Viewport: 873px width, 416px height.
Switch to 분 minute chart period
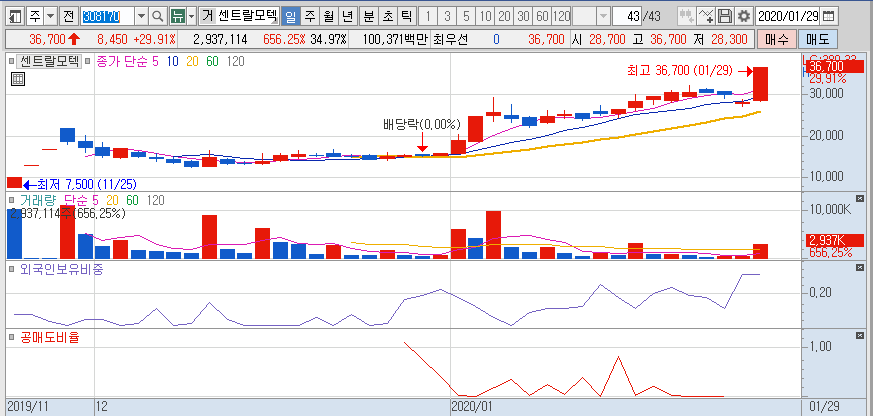click(369, 17)
